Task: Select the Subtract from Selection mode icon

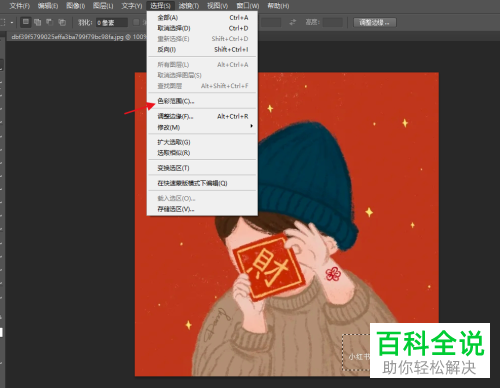Action: 50,22
